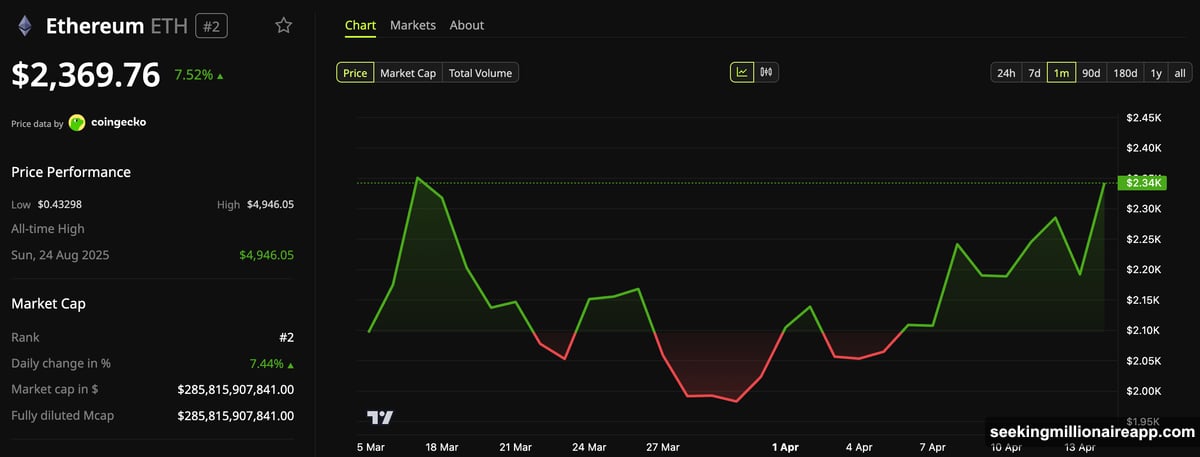This screenshot has width=1200, height=457.
Task: Click the $2.45K price axis label
Action: point(1143,118)
